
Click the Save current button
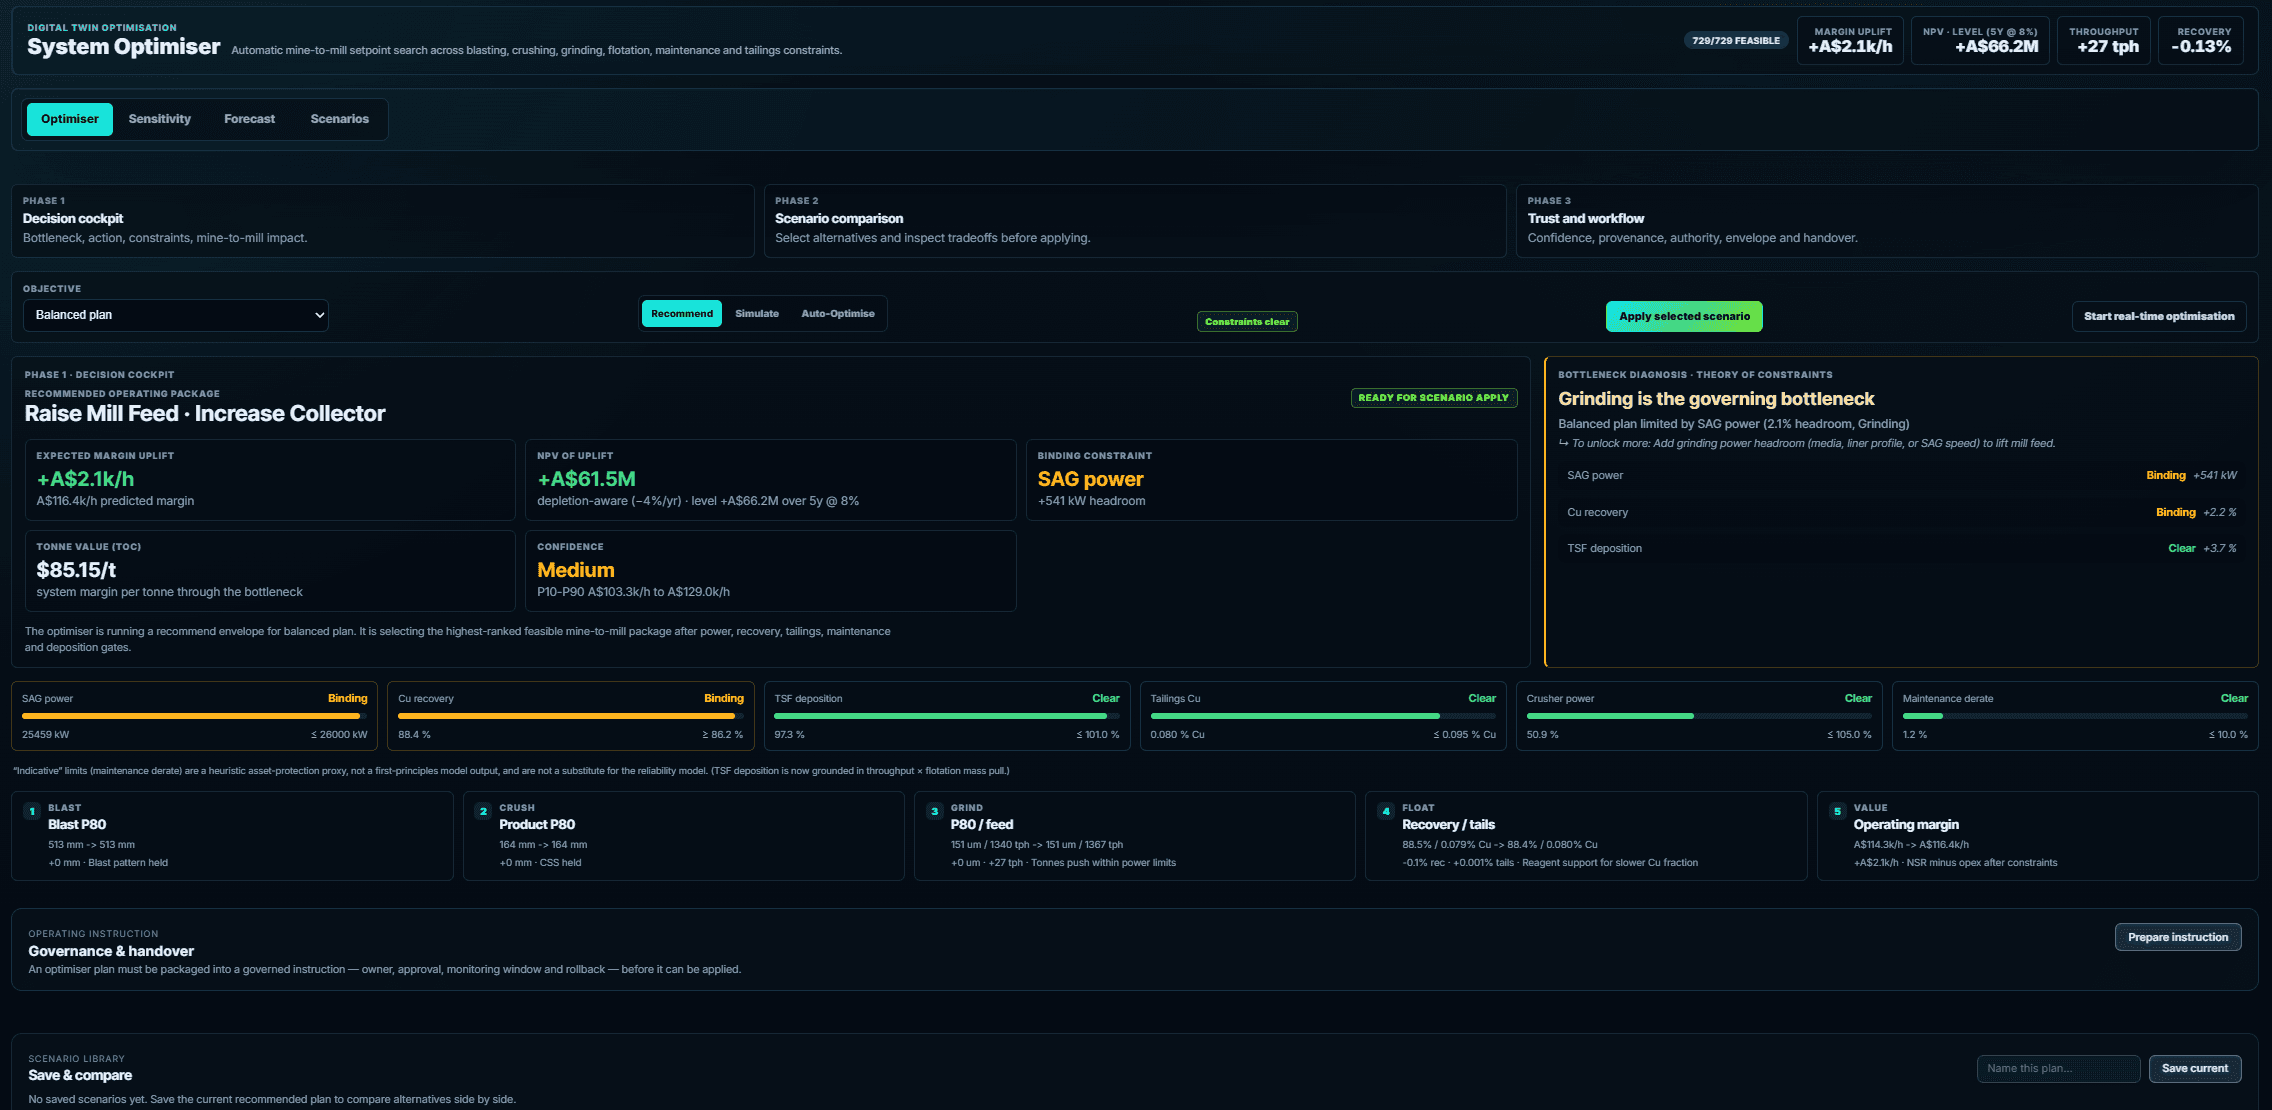[2195, 1068]
